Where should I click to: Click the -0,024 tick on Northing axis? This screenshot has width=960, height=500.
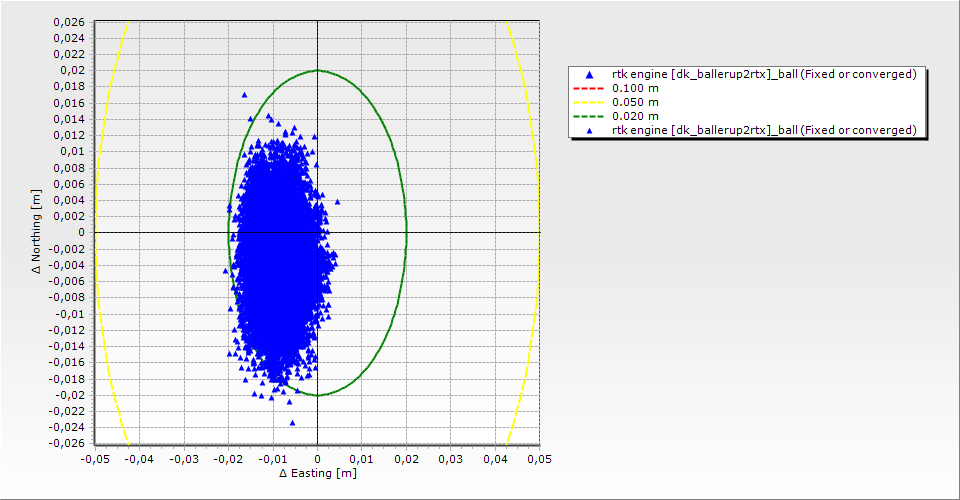(x=67, y=427)
